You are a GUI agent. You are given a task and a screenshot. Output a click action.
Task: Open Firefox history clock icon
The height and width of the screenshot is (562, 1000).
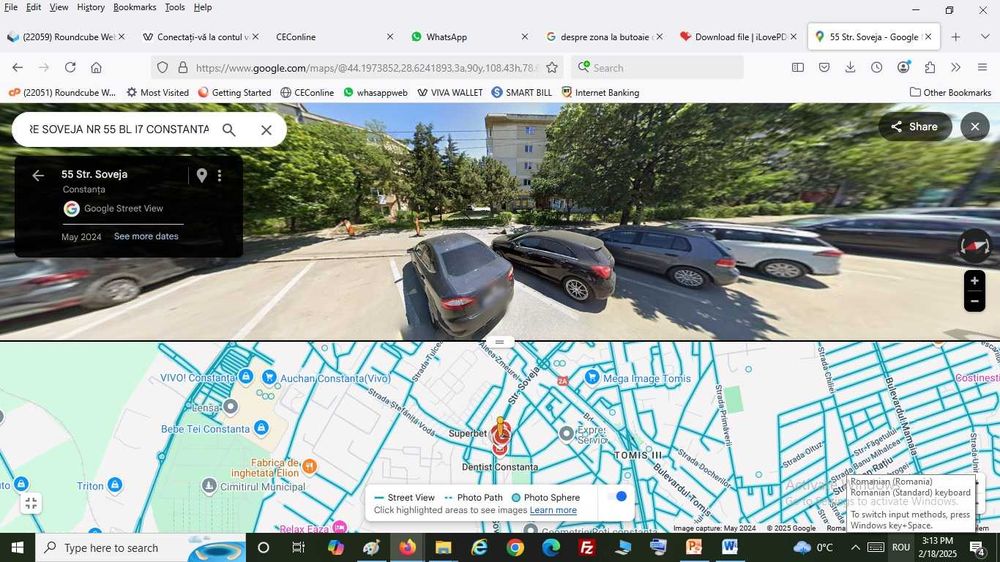pyautogui.click(x=877, y=68)
